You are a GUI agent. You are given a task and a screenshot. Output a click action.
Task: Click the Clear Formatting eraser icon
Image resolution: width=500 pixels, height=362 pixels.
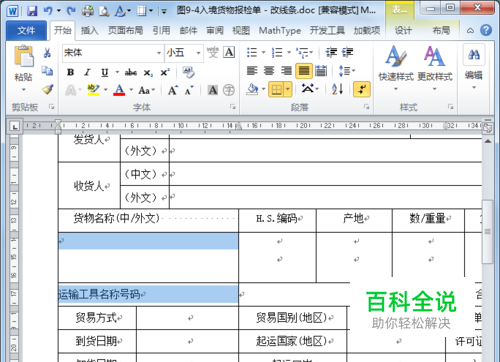[x=188, y=72]
